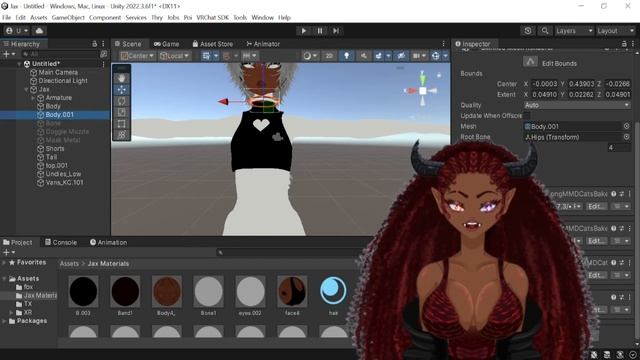
Task: Select Body.001 in the Hierarchy
Action: pyautogui.click(x=55, y=115)
